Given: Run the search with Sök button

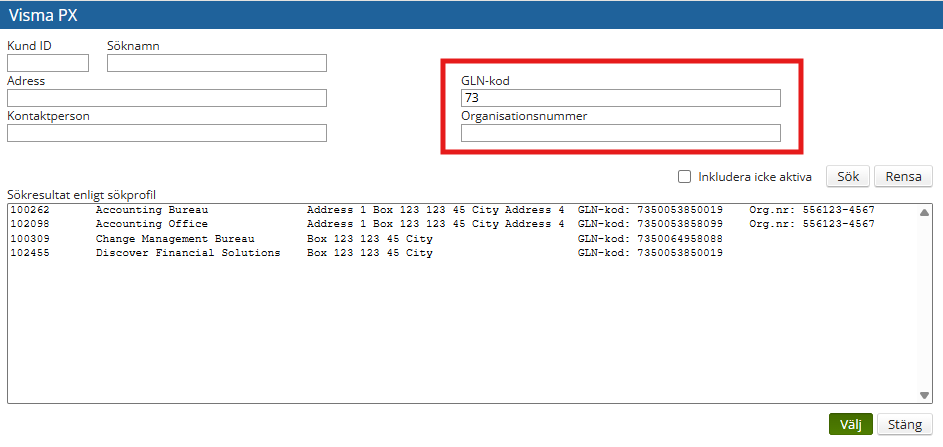Looking at the screenshot, I should point(847,177).
